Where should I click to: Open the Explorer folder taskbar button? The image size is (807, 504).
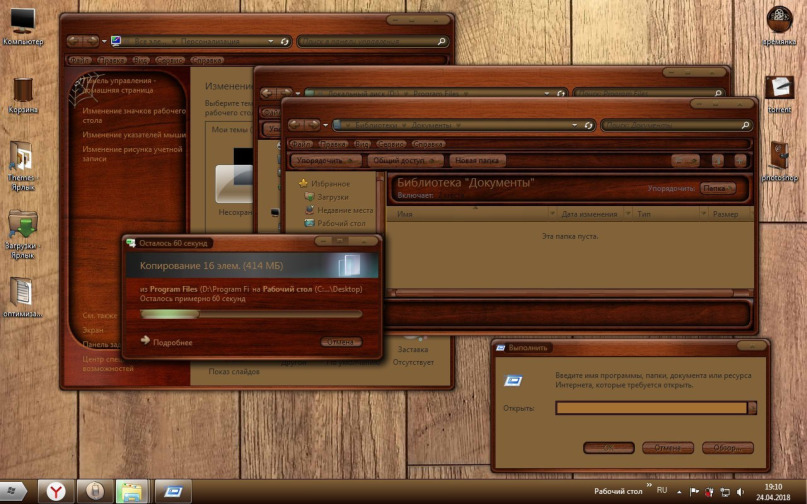pos(132,491)
